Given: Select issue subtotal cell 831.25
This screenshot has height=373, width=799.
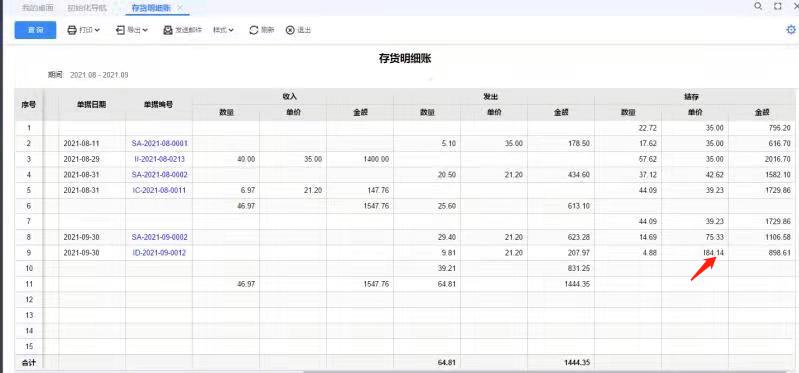Looking at the screenshot, I should point(561,268).
